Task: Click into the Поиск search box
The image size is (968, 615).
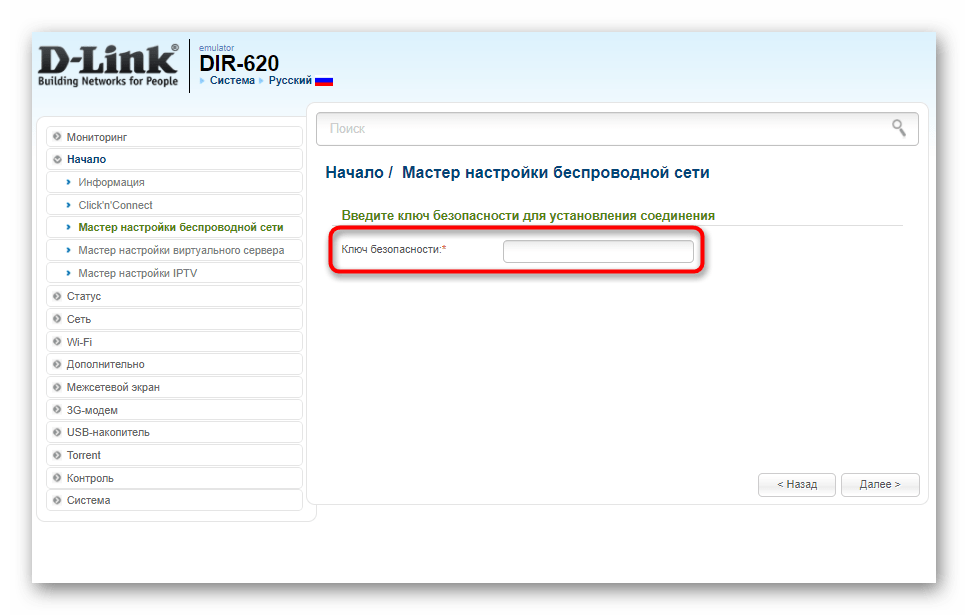Action: pyautogui.click(x=617, y=128)
